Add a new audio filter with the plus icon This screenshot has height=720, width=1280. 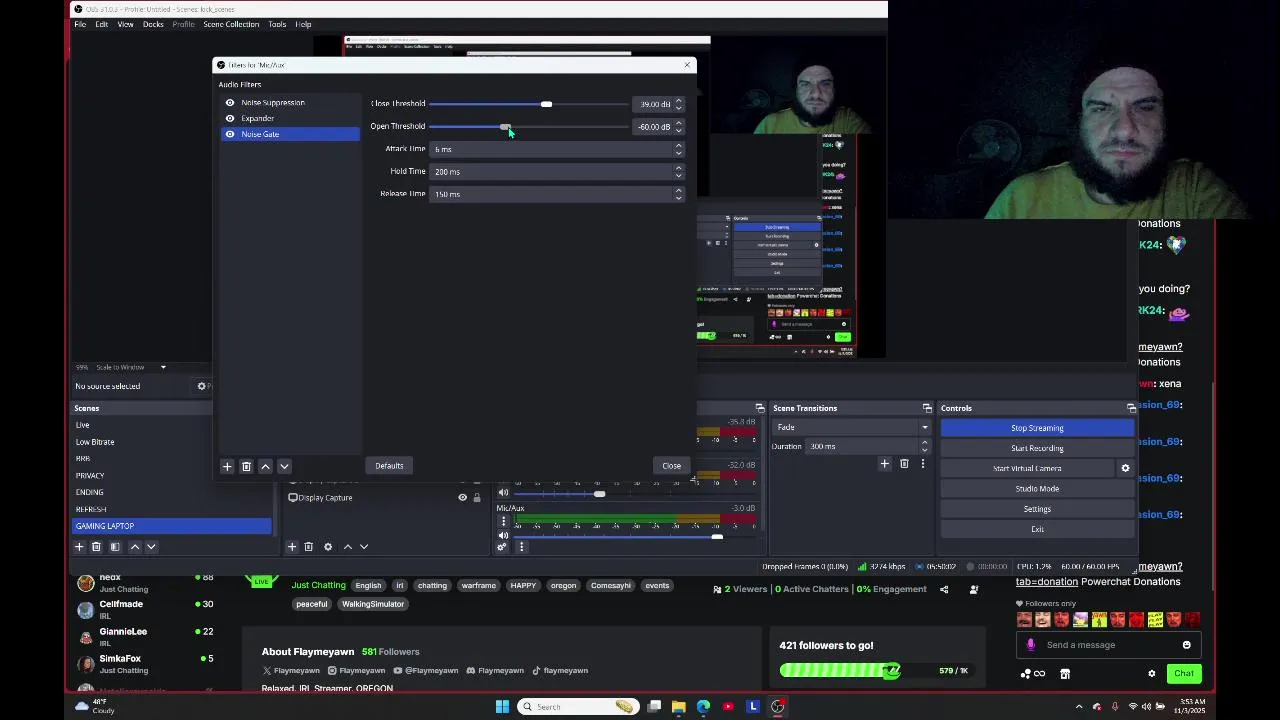tap(227, 466)
